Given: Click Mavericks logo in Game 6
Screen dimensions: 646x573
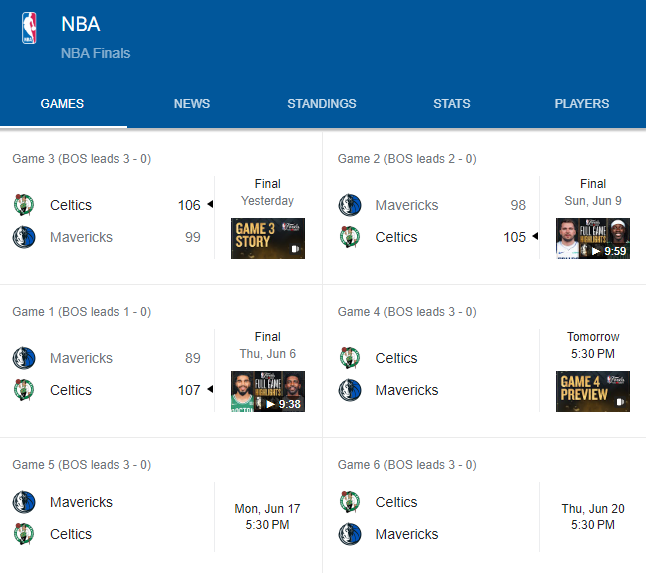Looking at the screenshot, I should coord(350,534).
